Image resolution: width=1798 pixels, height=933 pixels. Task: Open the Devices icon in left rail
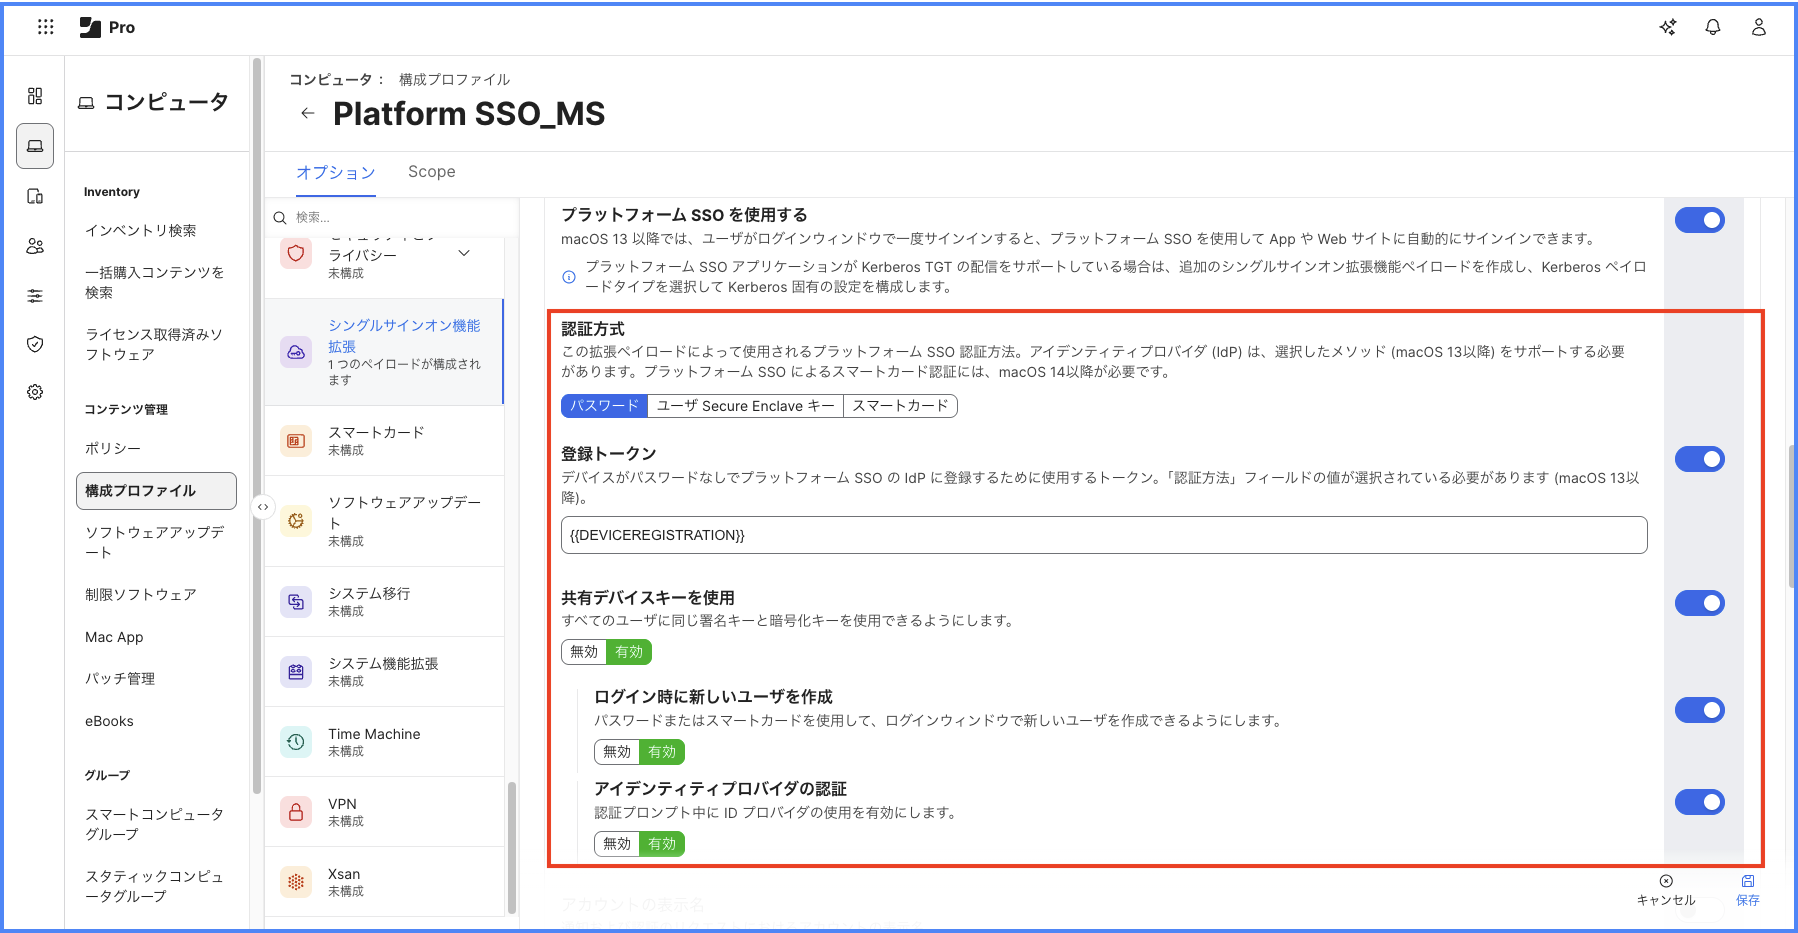point(35,196)
